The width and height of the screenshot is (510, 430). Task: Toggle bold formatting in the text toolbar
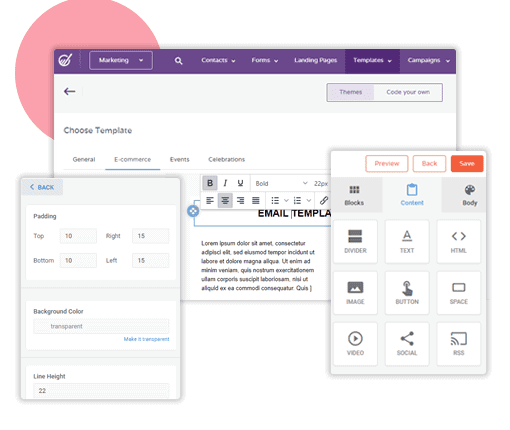(210, 183)
